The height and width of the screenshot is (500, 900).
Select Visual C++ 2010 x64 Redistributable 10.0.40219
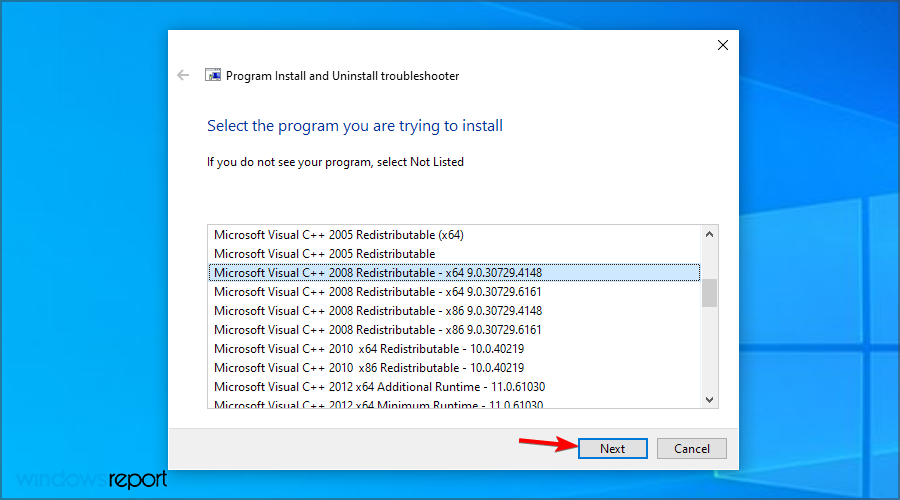pos(454,348)
